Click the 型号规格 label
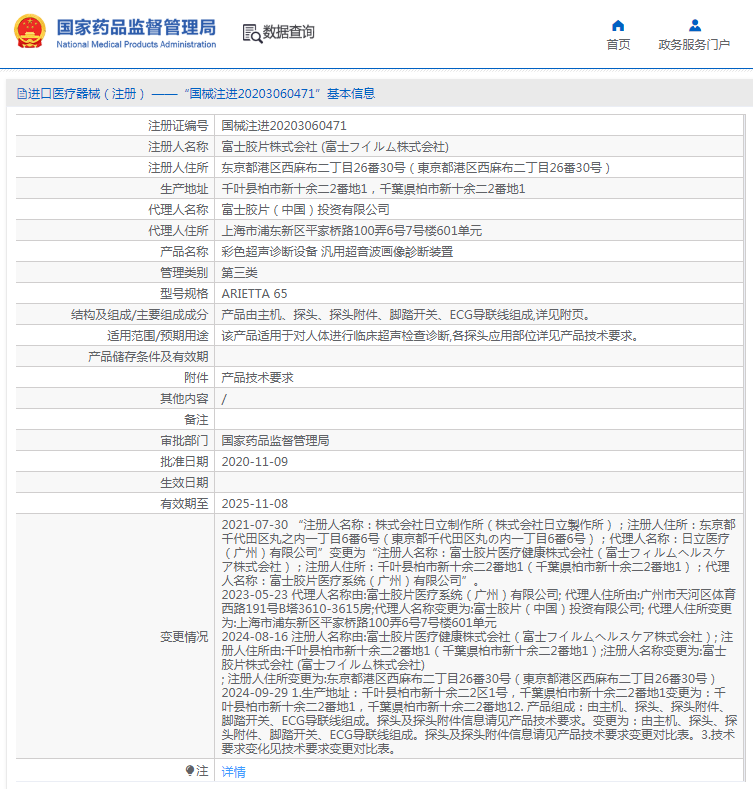 point(184,294)
